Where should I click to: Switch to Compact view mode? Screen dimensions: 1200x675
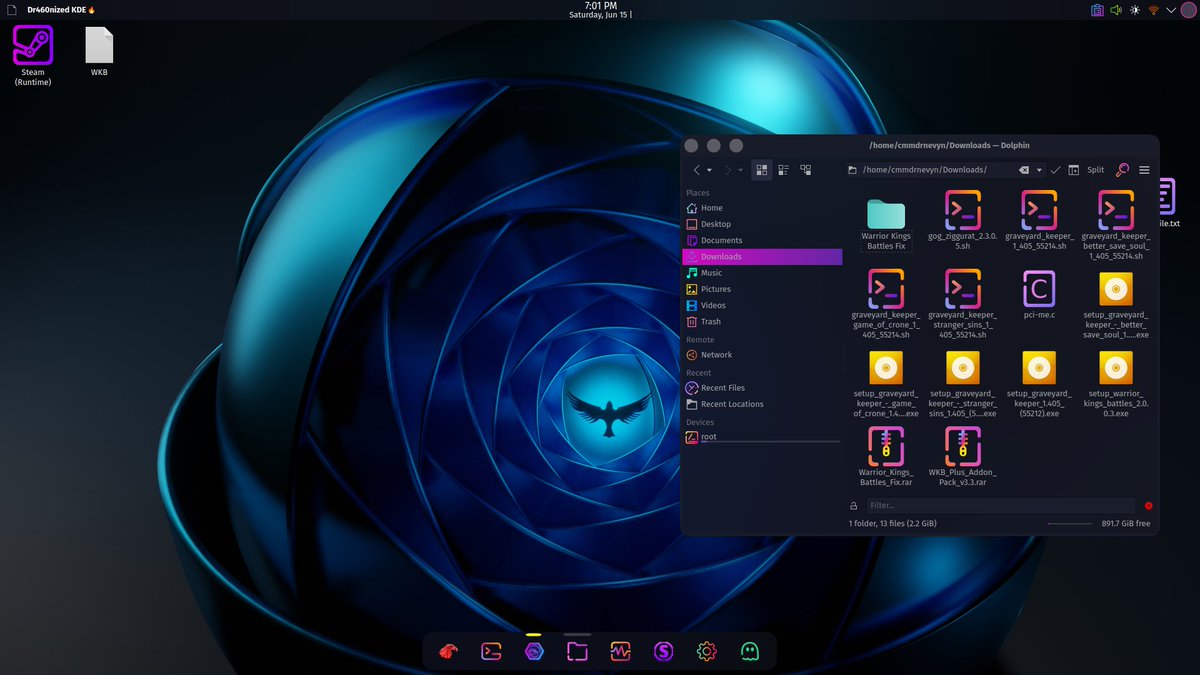783,170
